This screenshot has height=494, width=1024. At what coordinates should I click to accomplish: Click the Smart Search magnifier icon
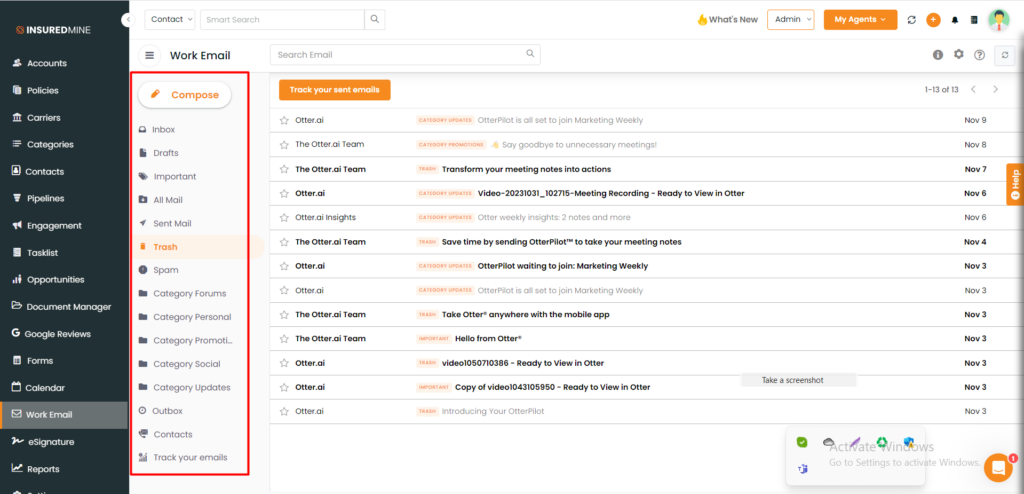[x=375, y=20]
